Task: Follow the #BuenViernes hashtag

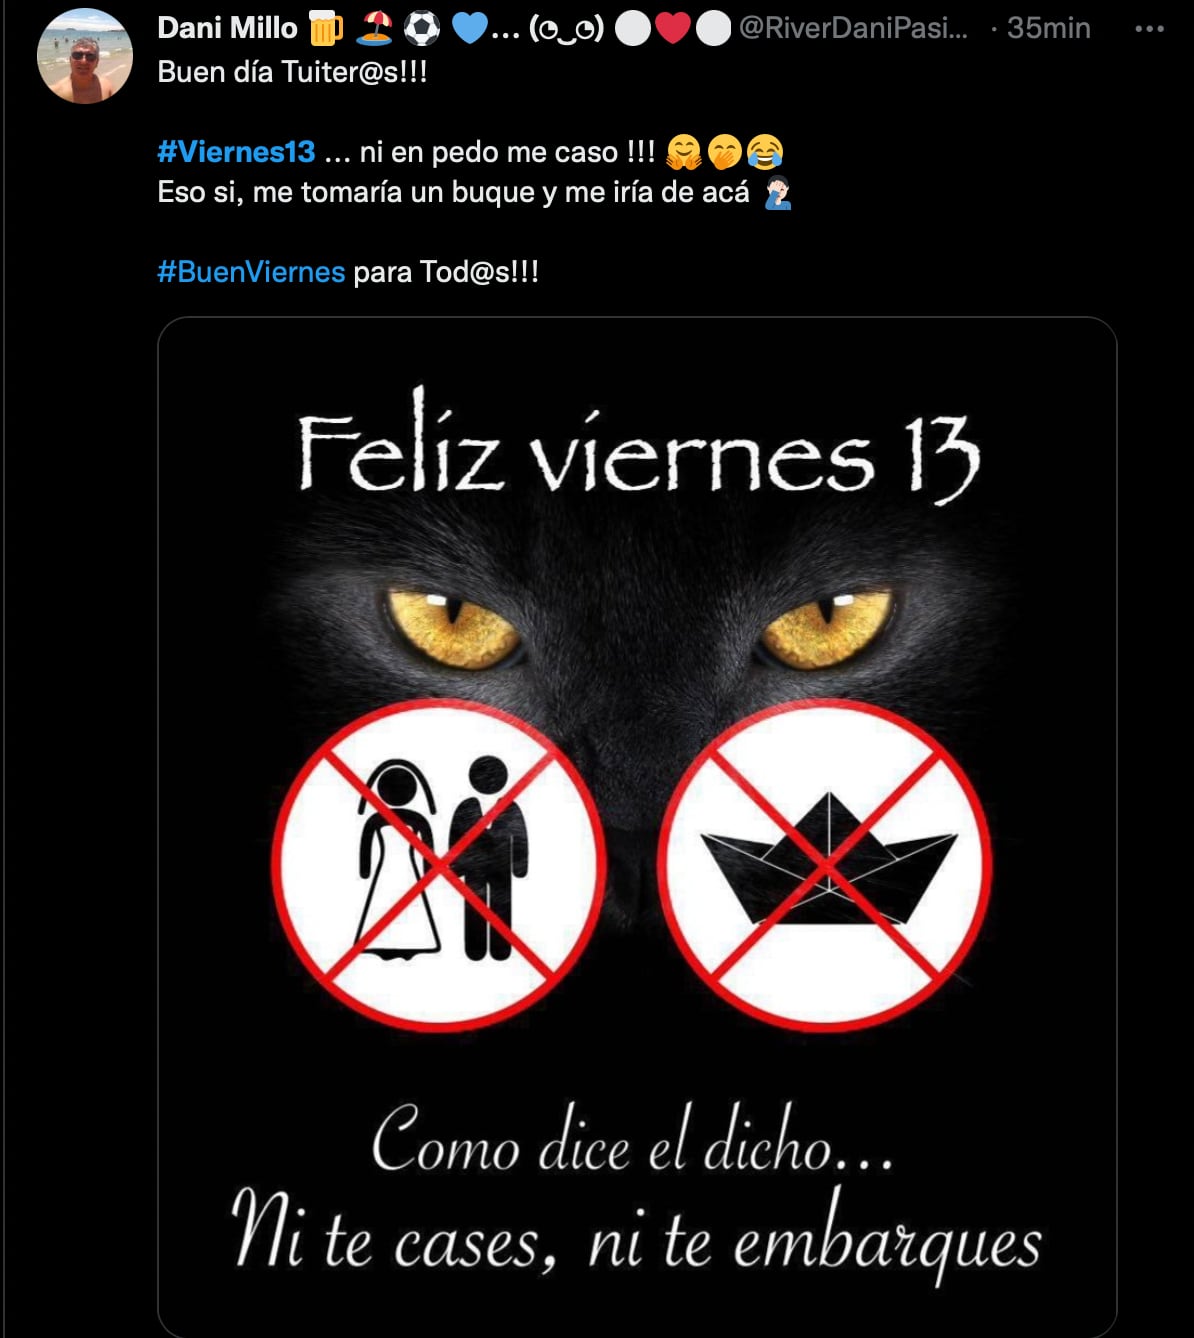Action: (x=251, y=272)
